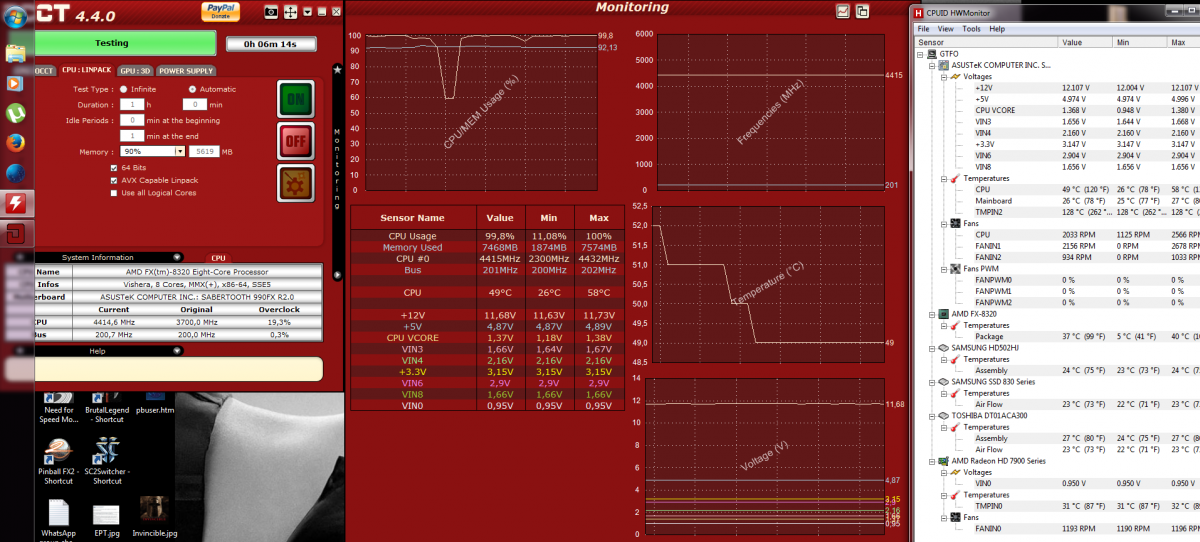Toggle the 64 Bits checkbox
Image resolution: width=1200 pixels, height=542 pixels.
click(x=115, y=168)
